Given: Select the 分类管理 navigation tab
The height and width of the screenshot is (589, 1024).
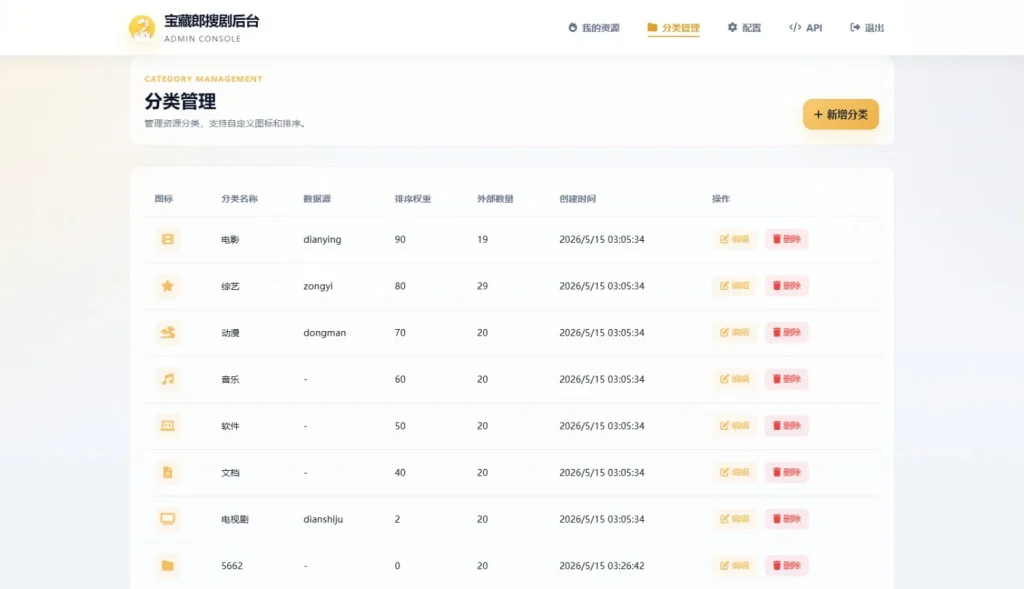Looking at the screenshot, I should pyautogui.click(x=673, y=27).
